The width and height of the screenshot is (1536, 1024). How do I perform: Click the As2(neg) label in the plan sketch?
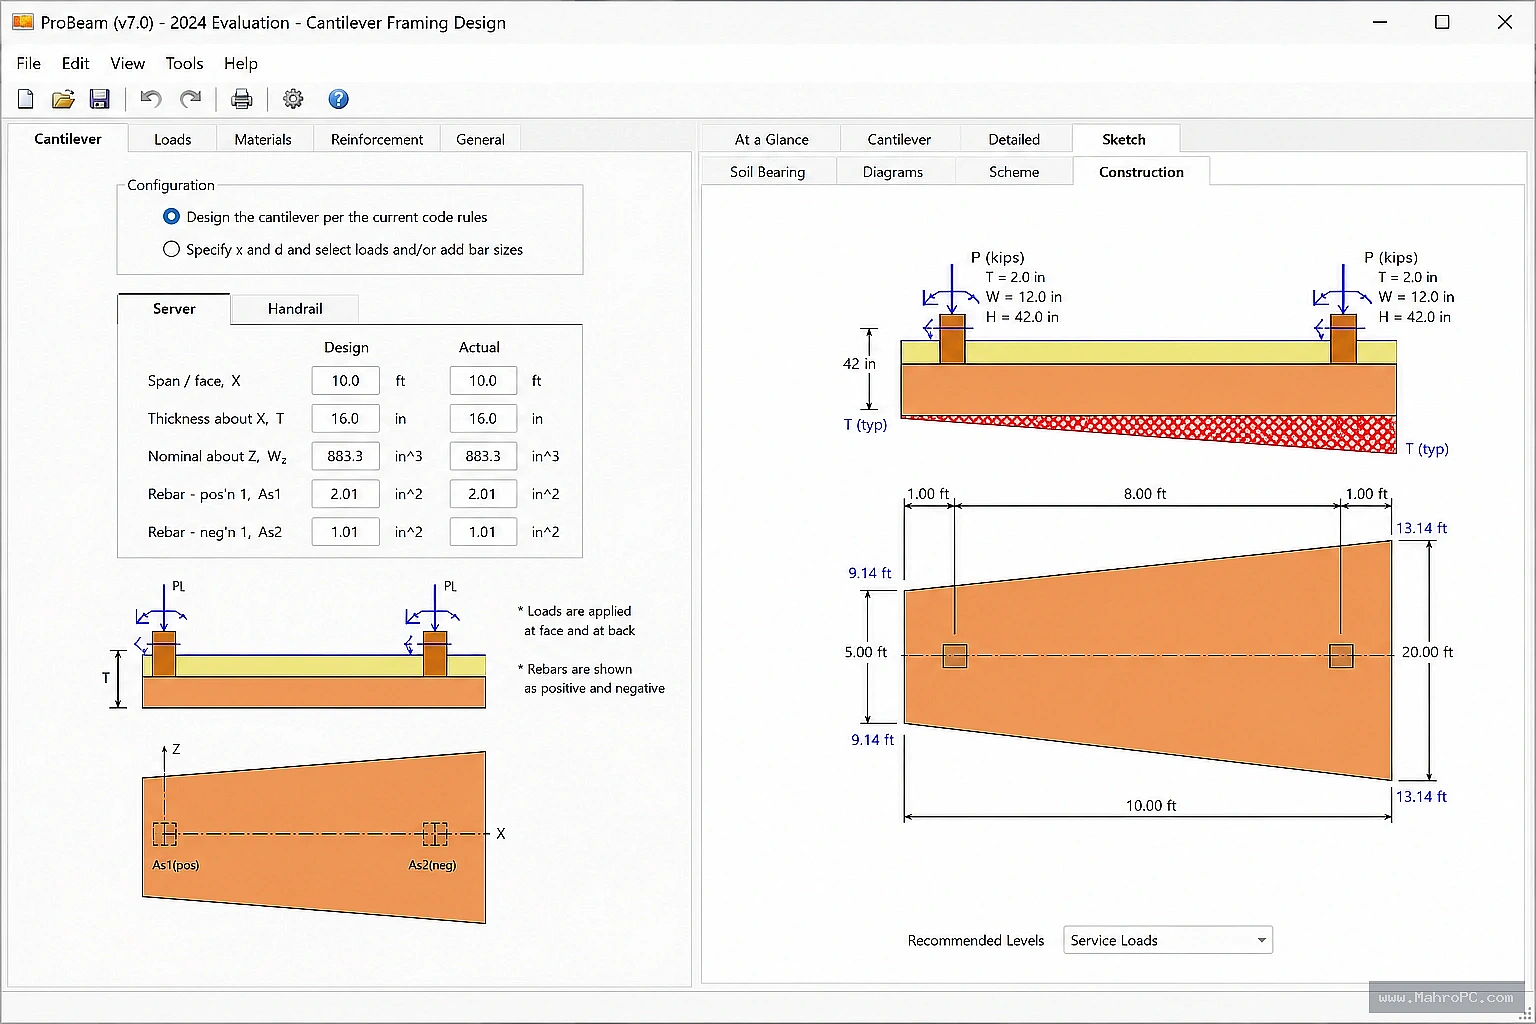point(432,865)
